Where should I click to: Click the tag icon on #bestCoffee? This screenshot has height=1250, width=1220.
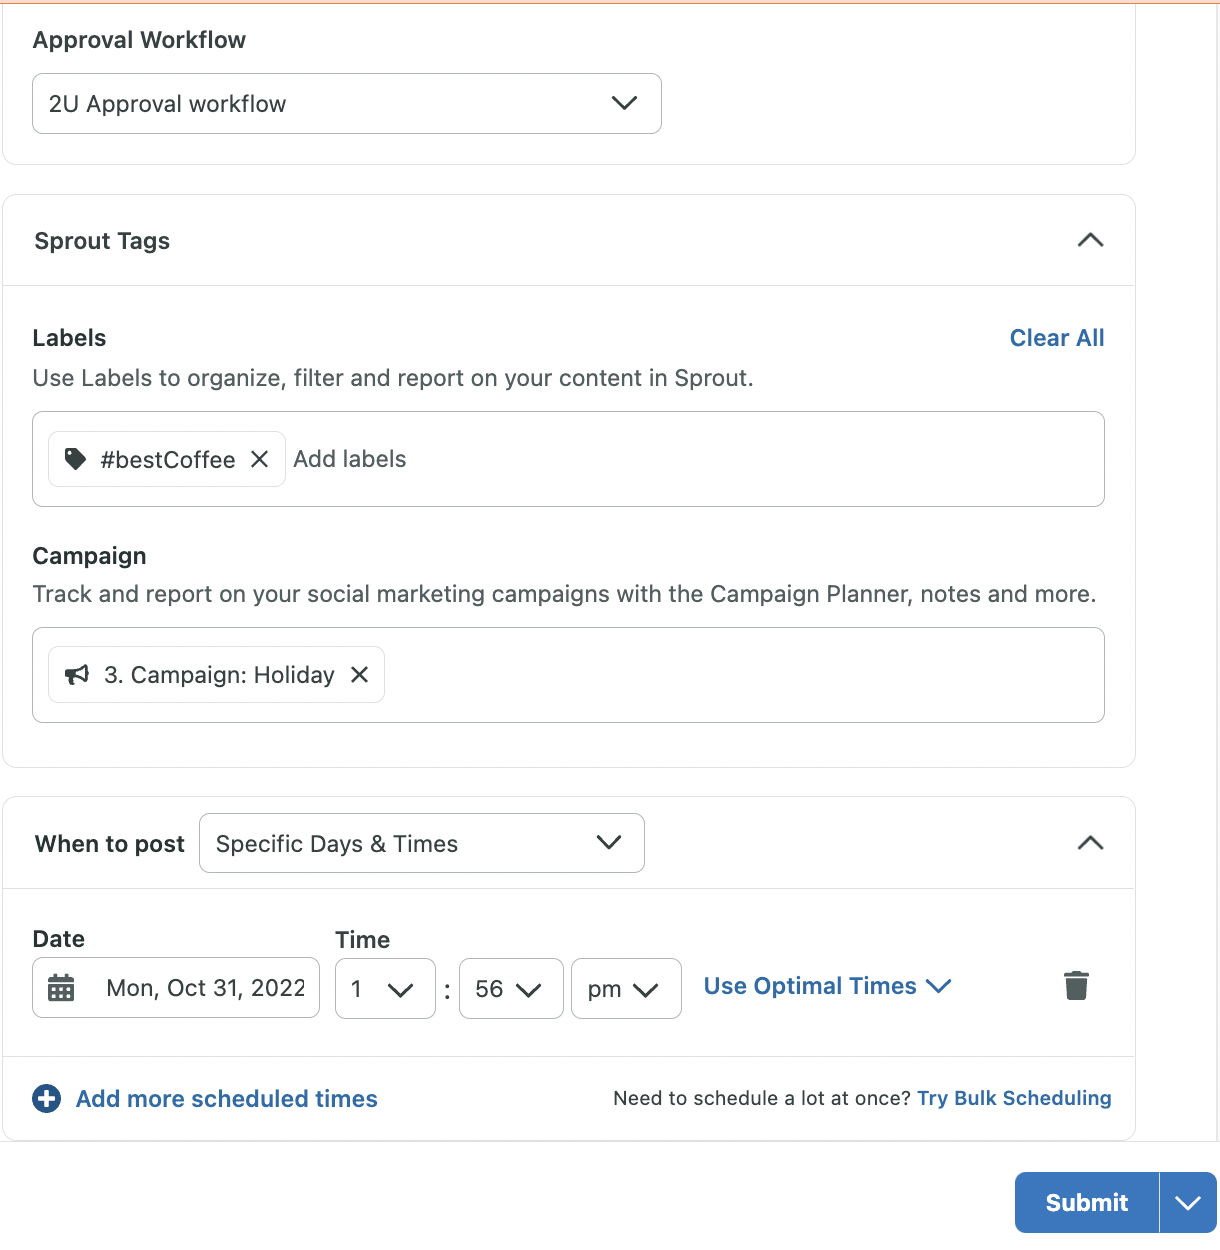coord(75,459)
